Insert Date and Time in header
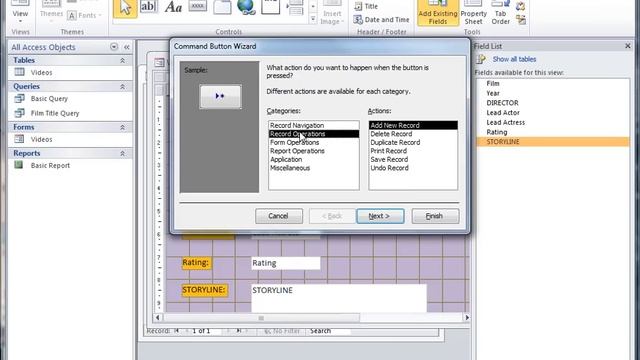 pos(381,20)
